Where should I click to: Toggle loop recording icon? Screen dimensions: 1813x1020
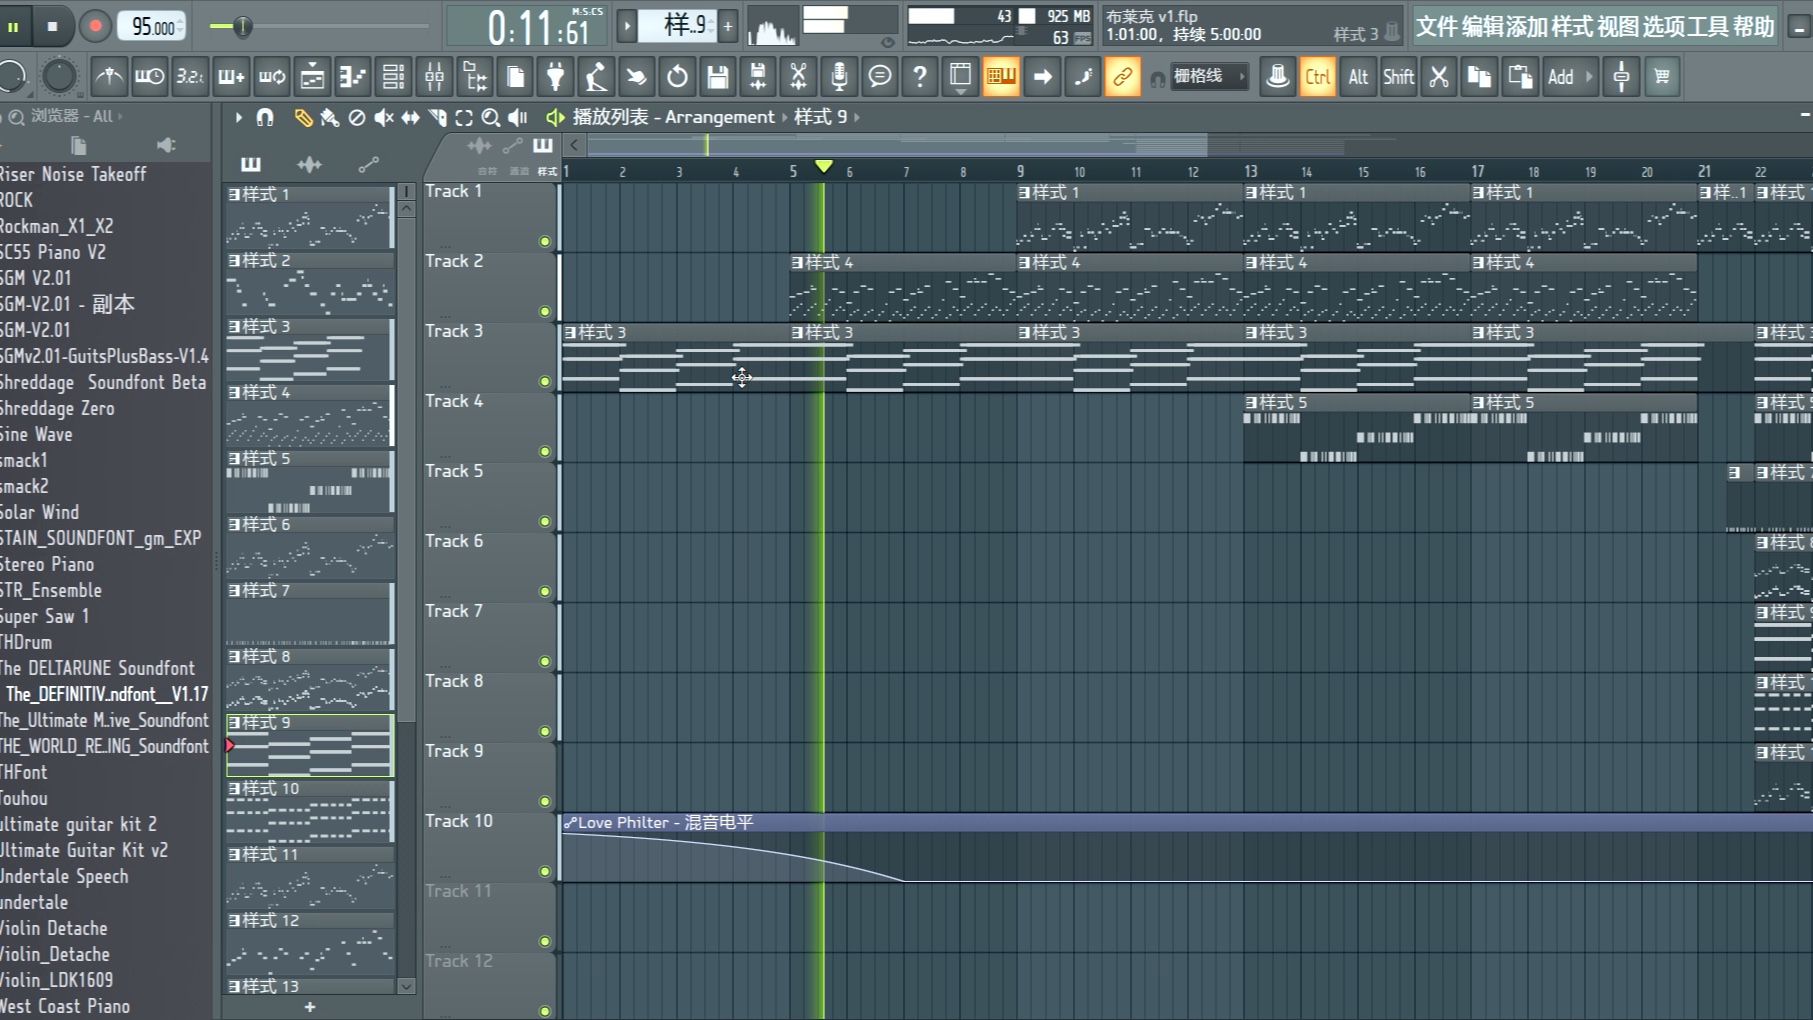272,77
